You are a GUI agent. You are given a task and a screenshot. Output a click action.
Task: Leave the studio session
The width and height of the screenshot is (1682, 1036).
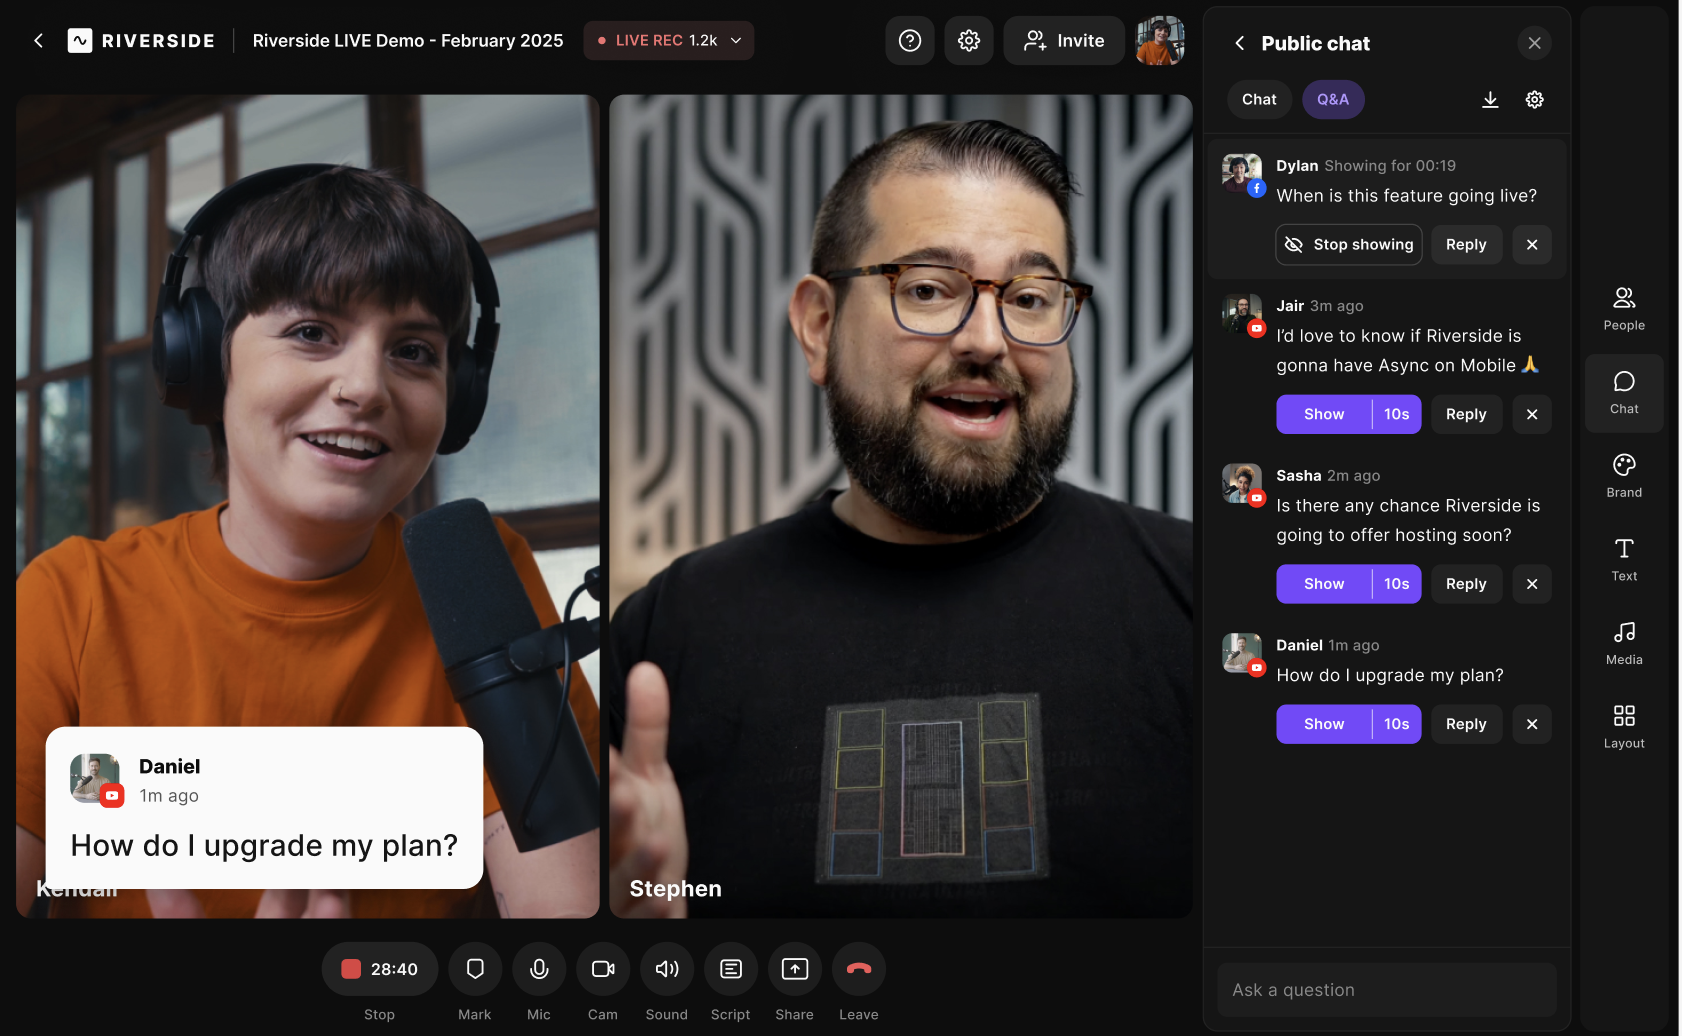click(x=859, y=969)
